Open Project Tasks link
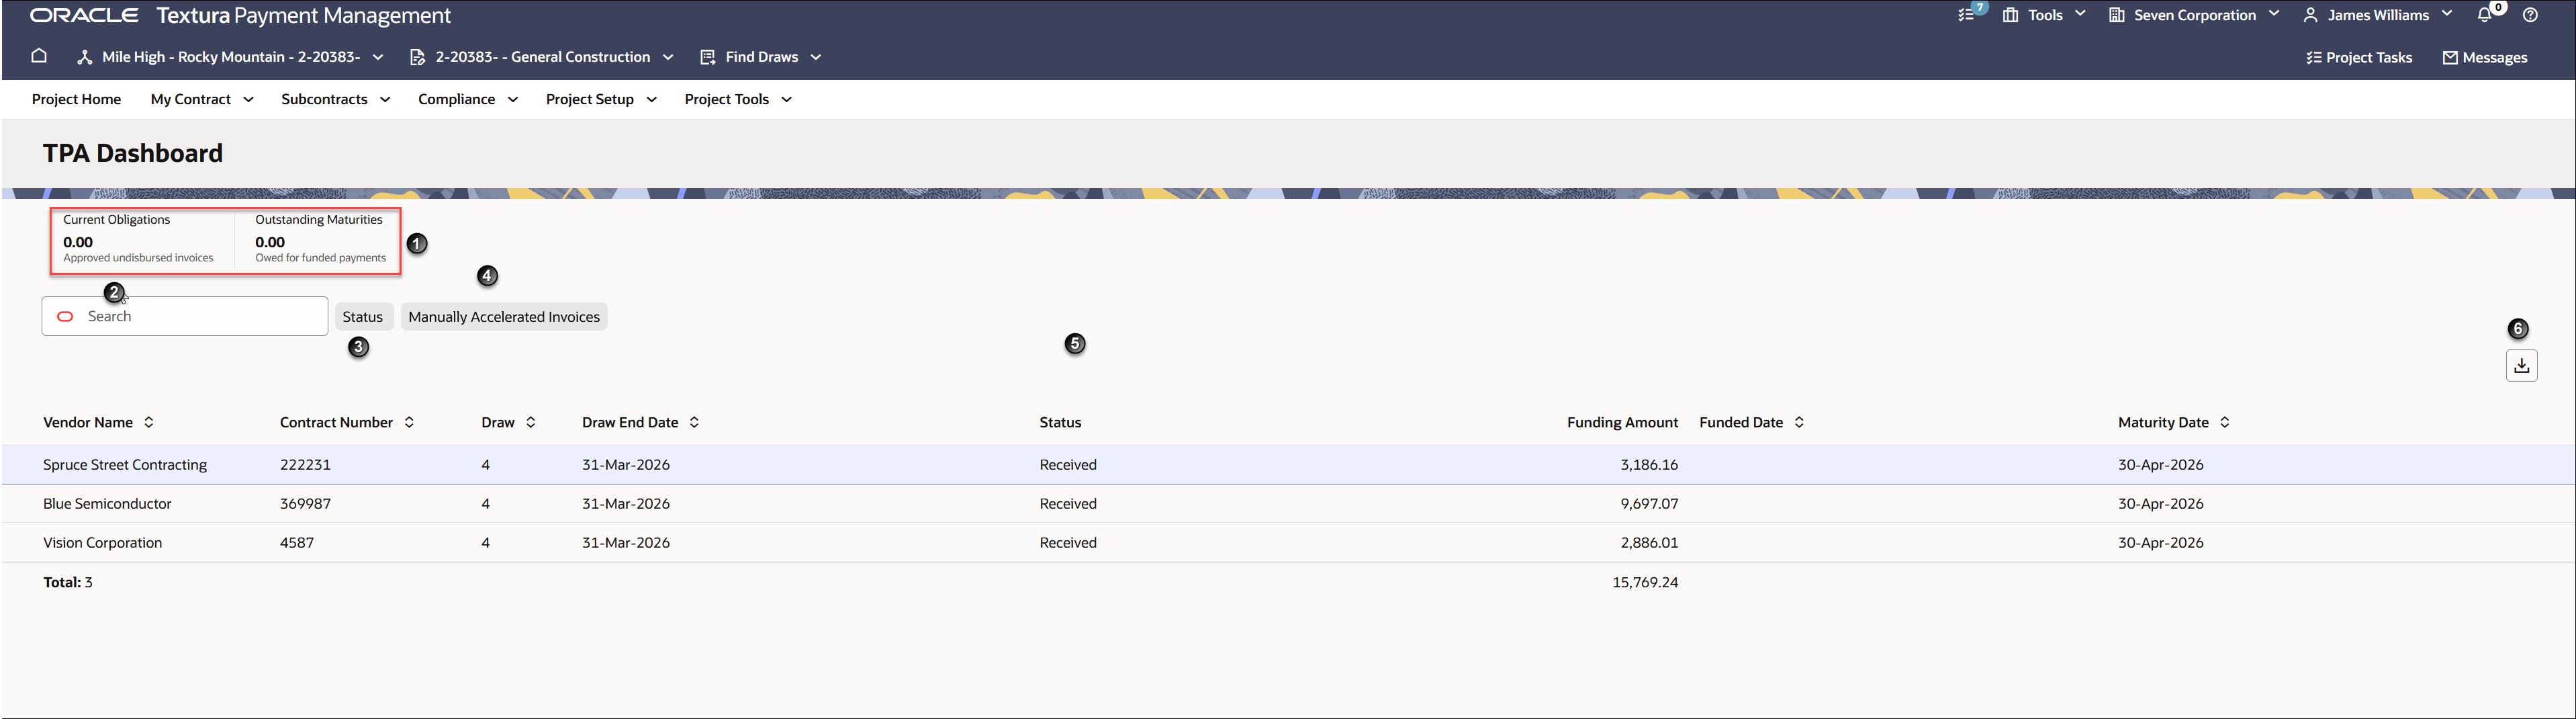The height and width of the screenshot is (719, 2576). click(x=2359, y=57)
